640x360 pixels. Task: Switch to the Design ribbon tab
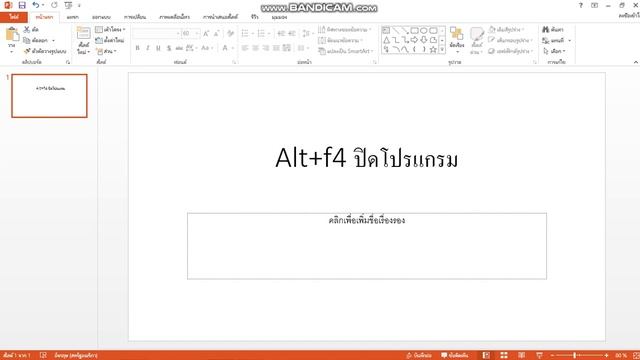click(x=101, y=17)
